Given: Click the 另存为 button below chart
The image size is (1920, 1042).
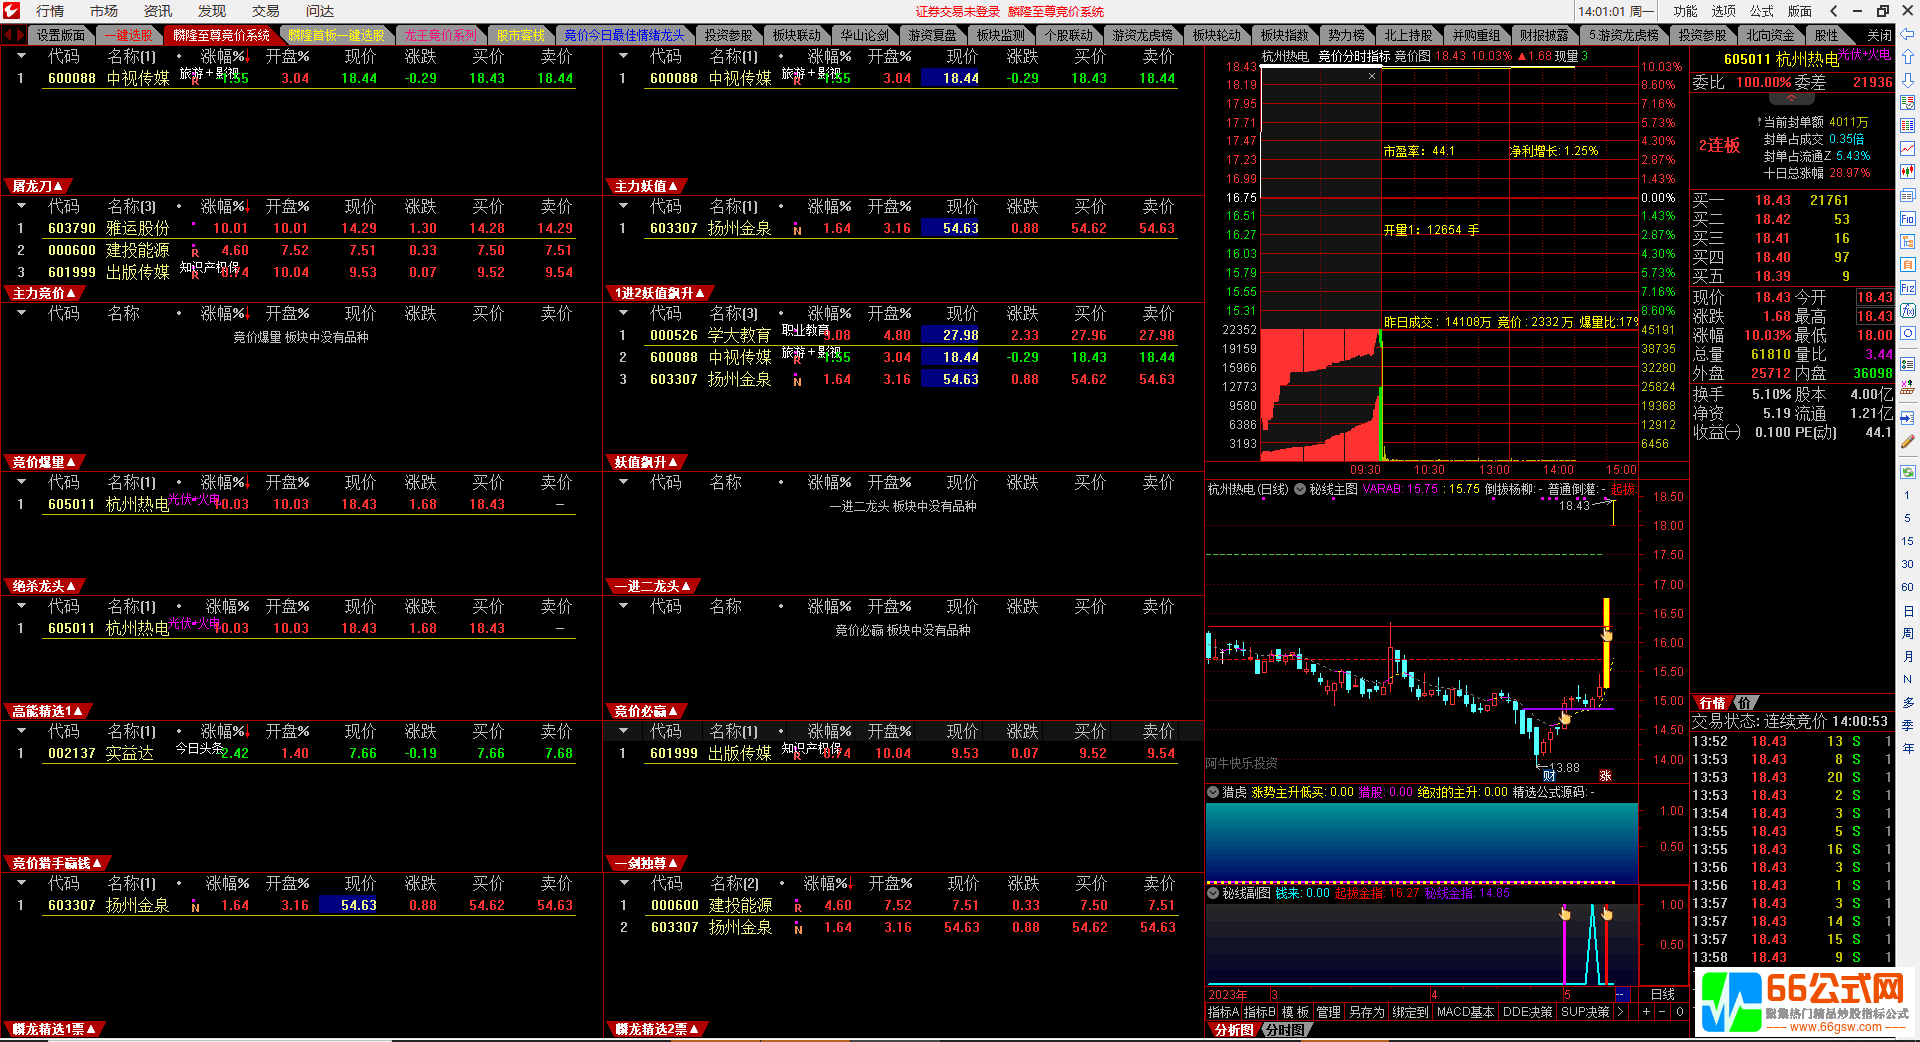Looking at the screenshot, I should pyautogui.click(x=1366, y=1012).
